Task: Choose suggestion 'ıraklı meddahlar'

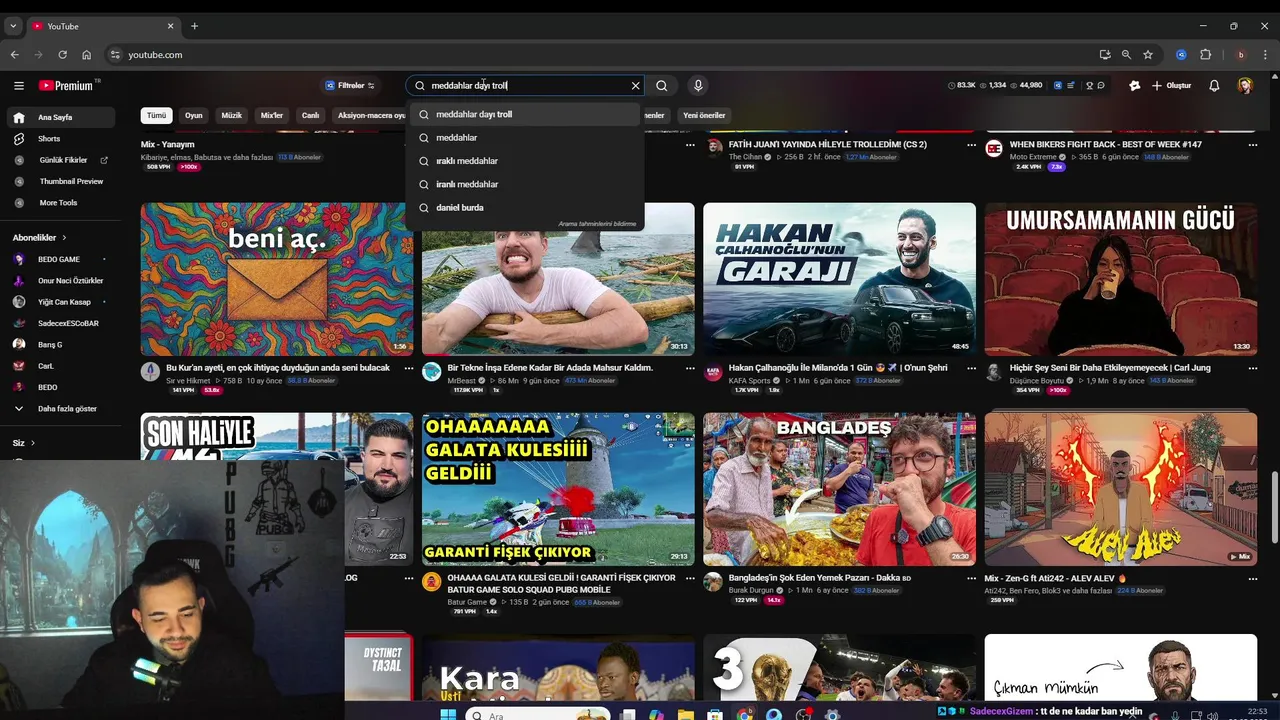Action: click(x=525, y=161)
